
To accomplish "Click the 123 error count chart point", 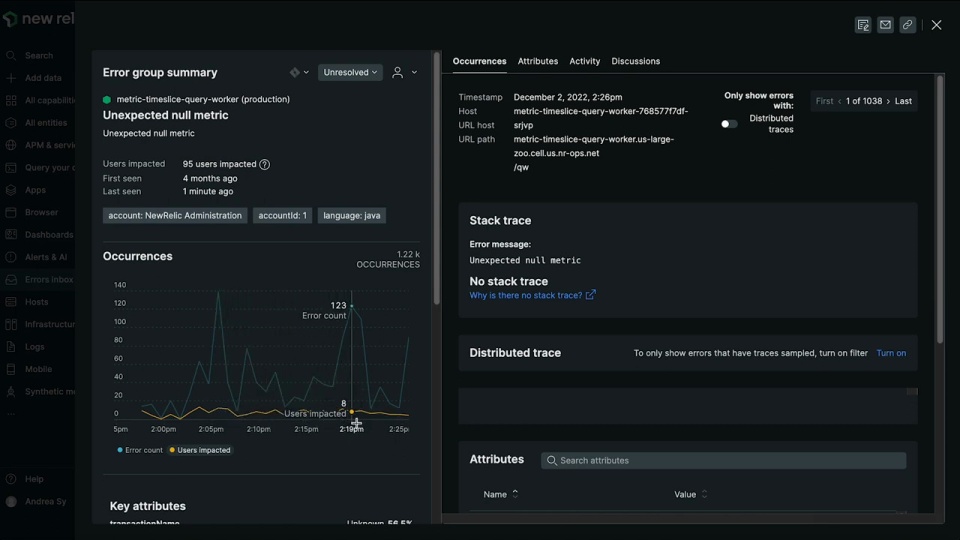I will [x=351, y=306].
